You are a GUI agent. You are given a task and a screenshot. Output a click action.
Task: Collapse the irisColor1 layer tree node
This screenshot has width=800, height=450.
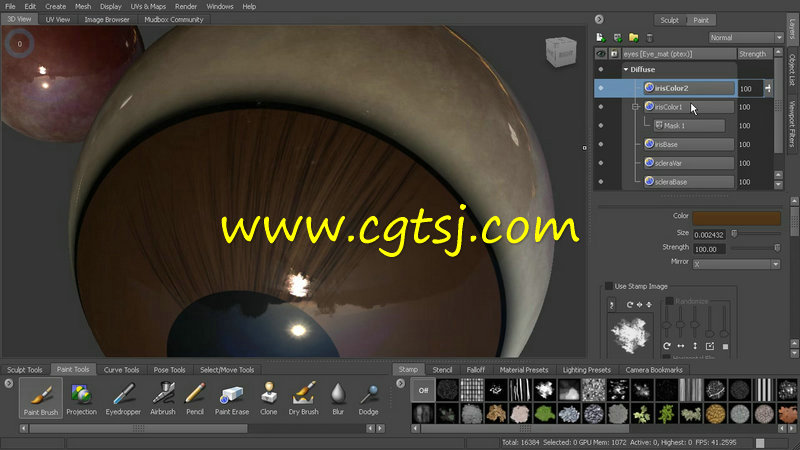635,107
